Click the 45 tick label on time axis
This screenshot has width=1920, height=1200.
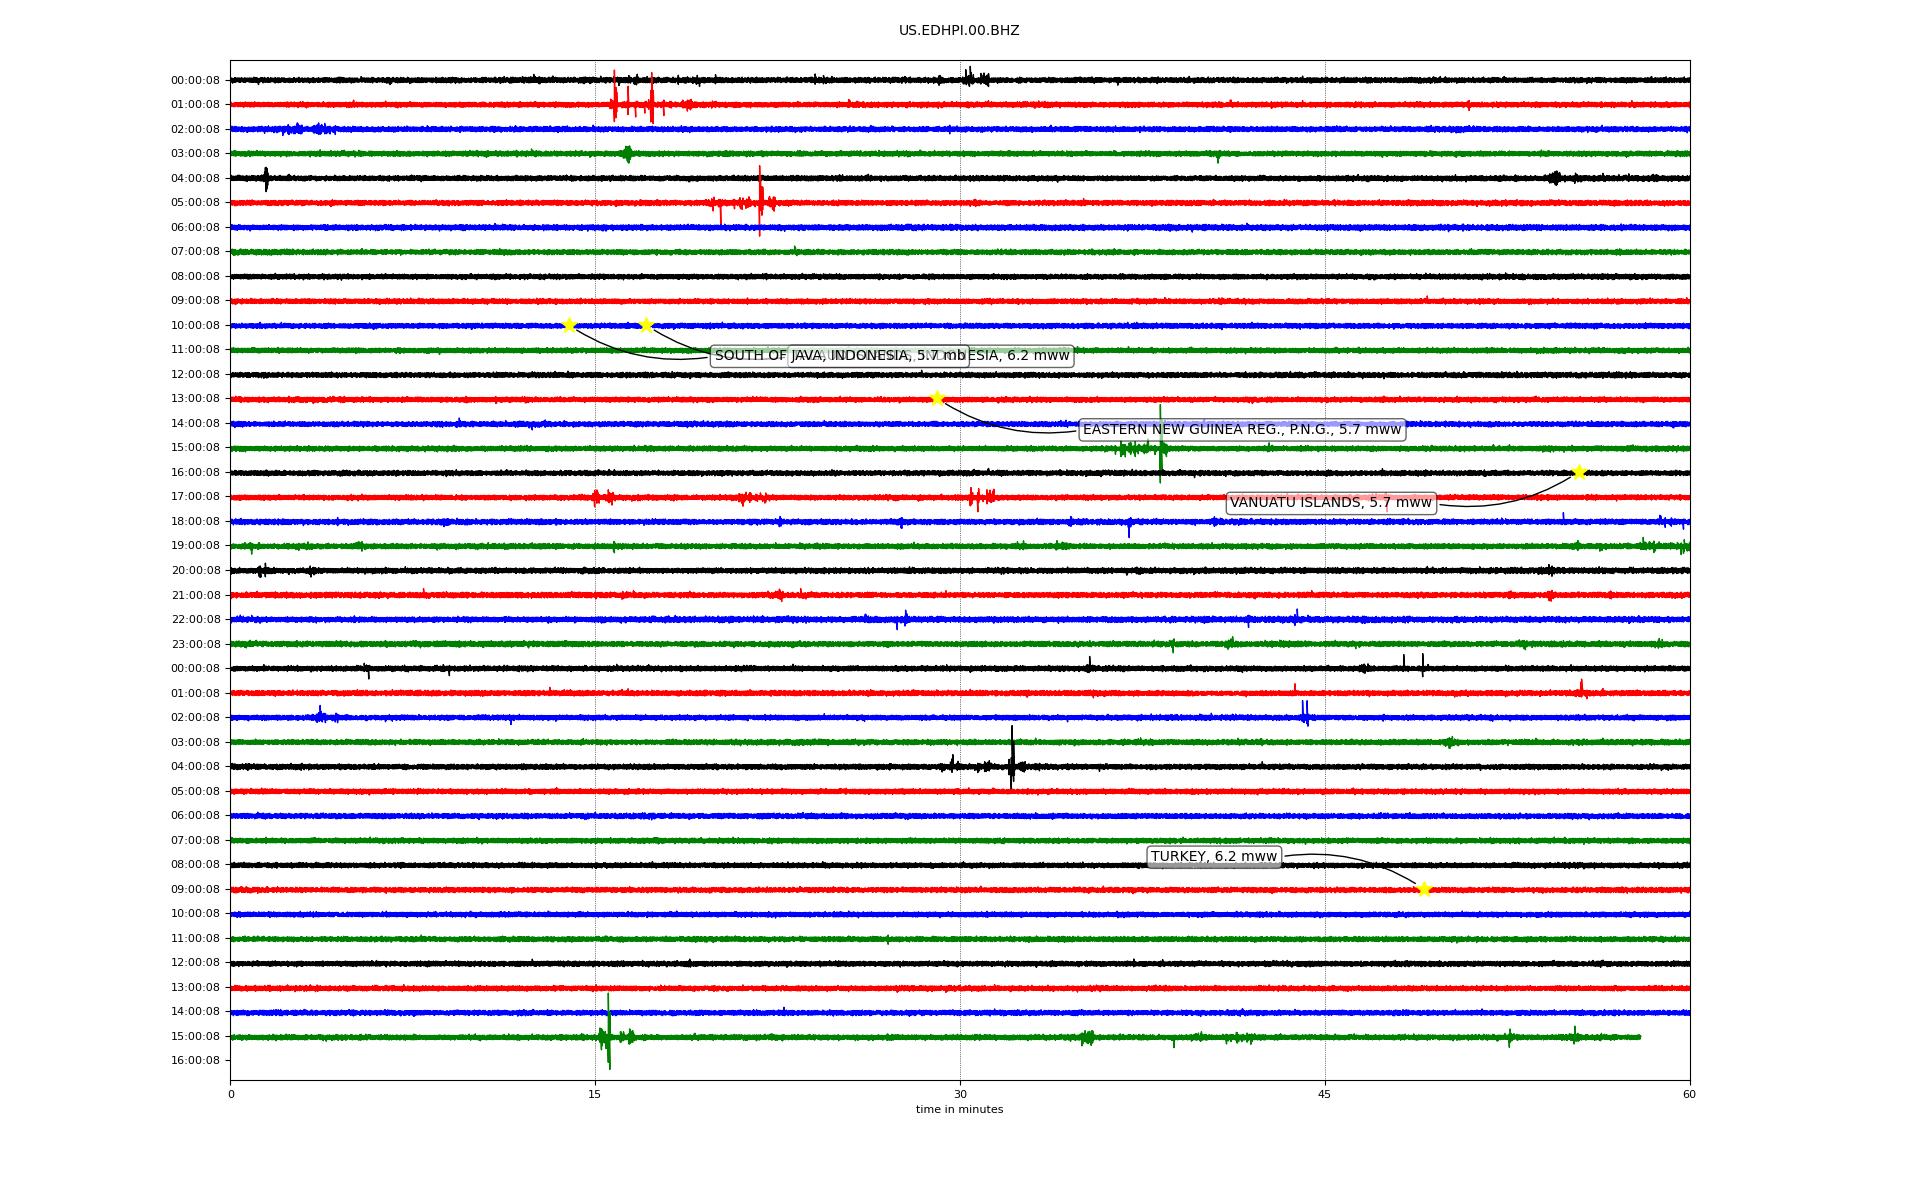1325,1094
